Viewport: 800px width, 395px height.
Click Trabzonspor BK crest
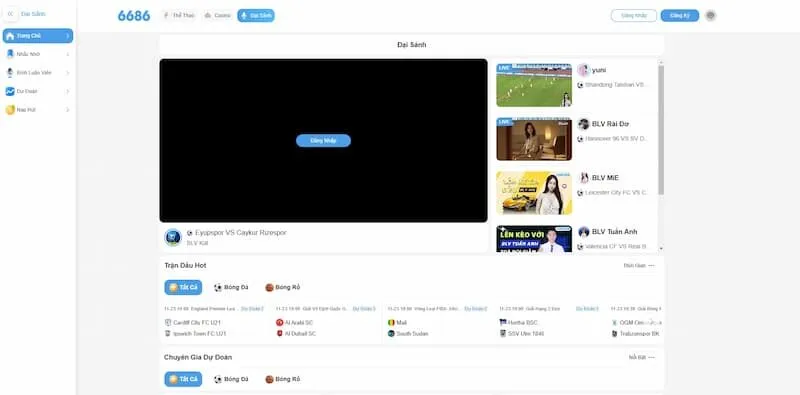click(614, 333)
